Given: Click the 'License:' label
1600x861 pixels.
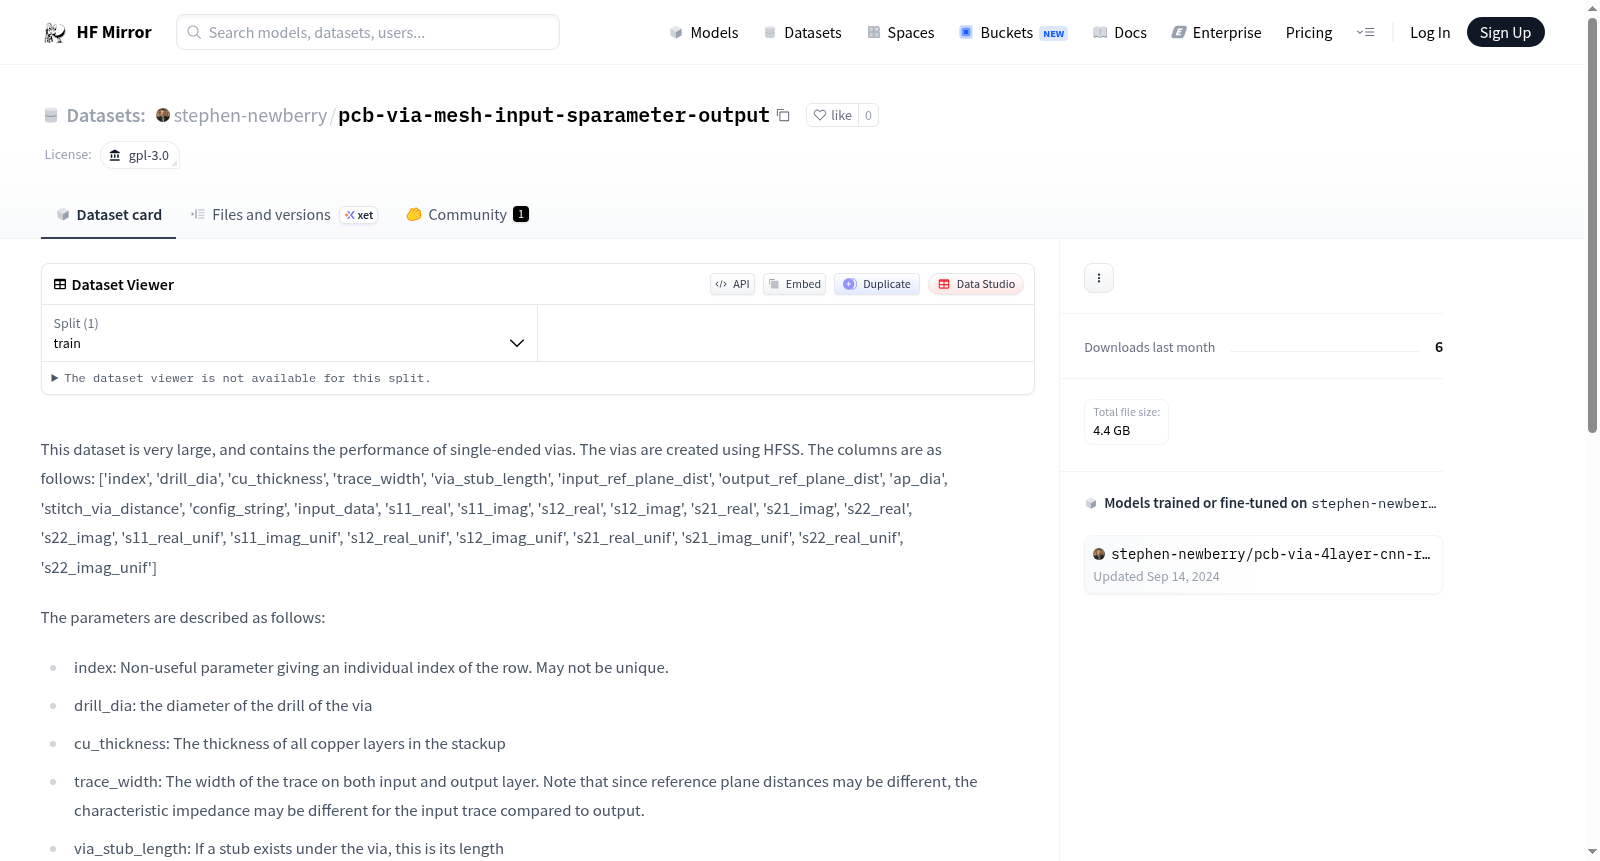Looking at the screenshot, I should tap(68, 155).
